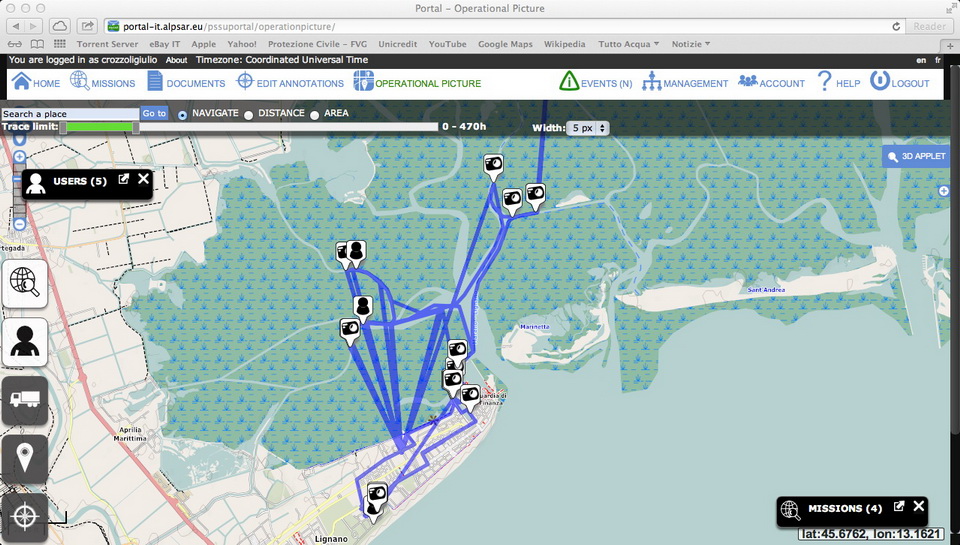
Task: Click the users person sidebar icon
Action: 25,342
